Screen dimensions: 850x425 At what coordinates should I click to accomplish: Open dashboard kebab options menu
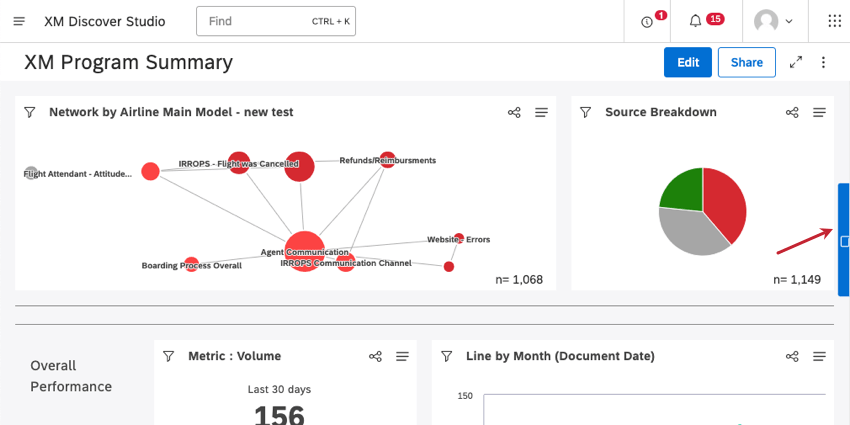(823, 62)
